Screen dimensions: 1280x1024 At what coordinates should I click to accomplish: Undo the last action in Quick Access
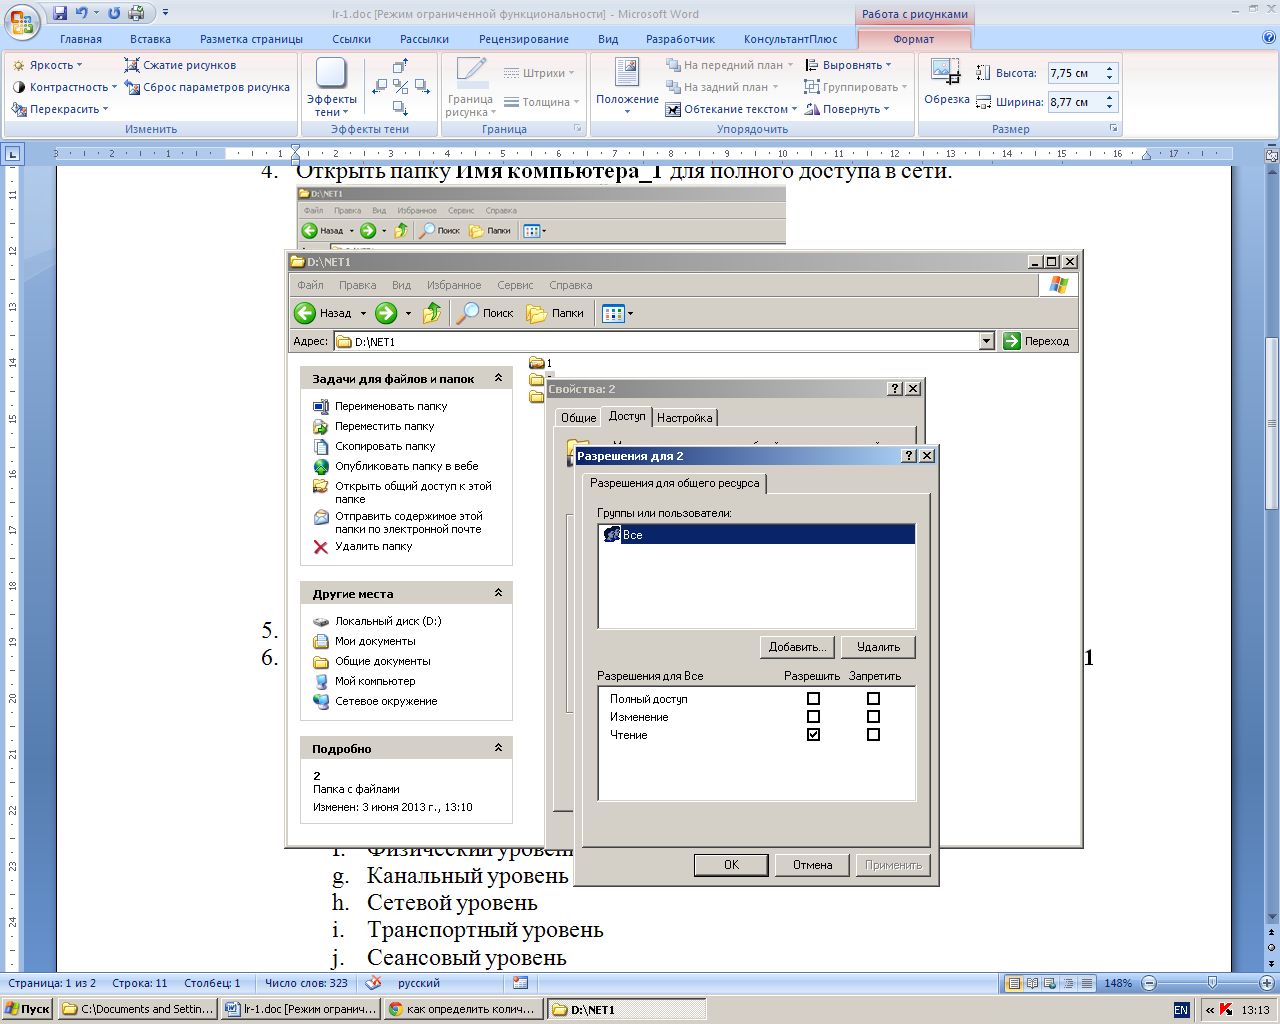[x=82, y=13]
